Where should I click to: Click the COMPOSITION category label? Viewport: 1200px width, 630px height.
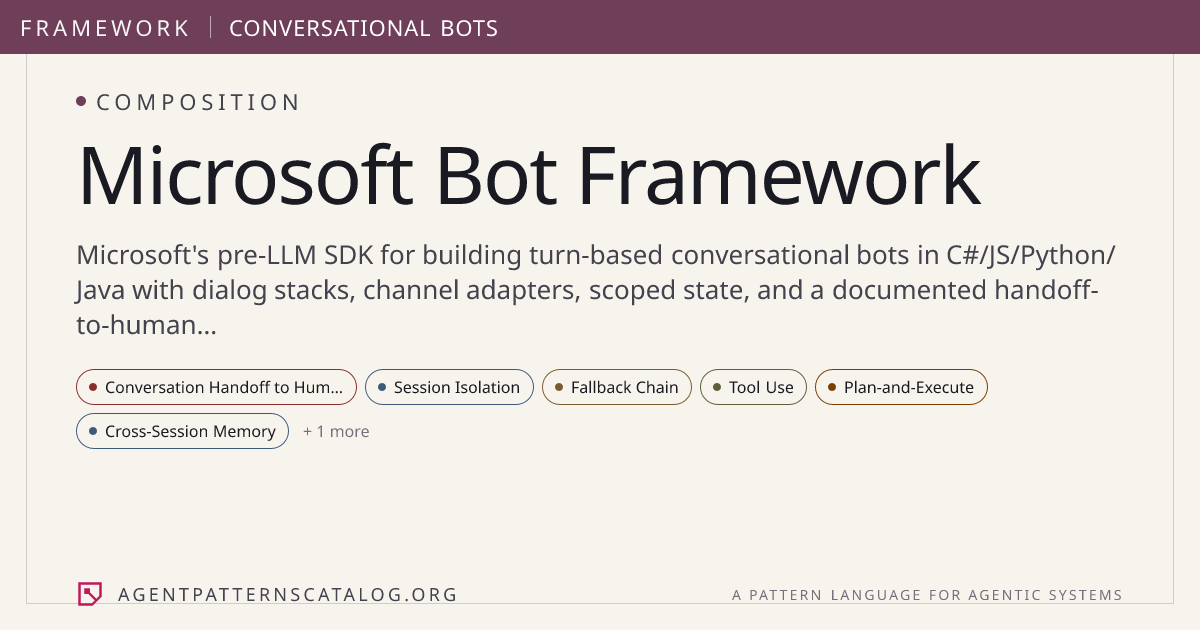199,102
